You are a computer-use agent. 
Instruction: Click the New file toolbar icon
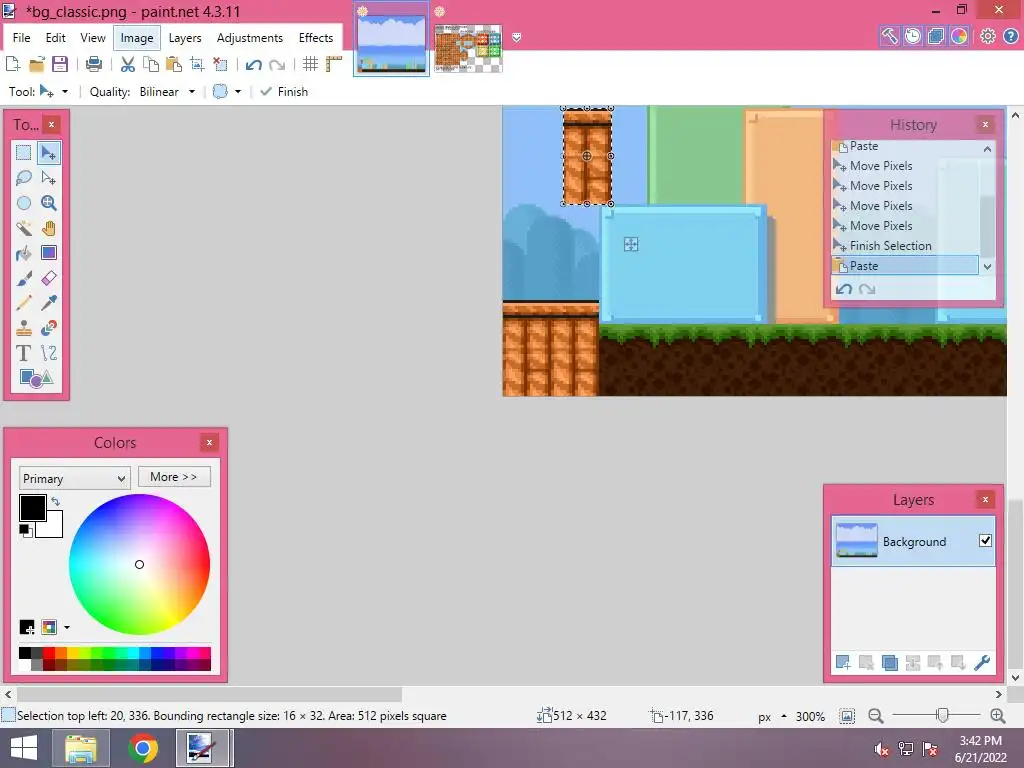12,64
